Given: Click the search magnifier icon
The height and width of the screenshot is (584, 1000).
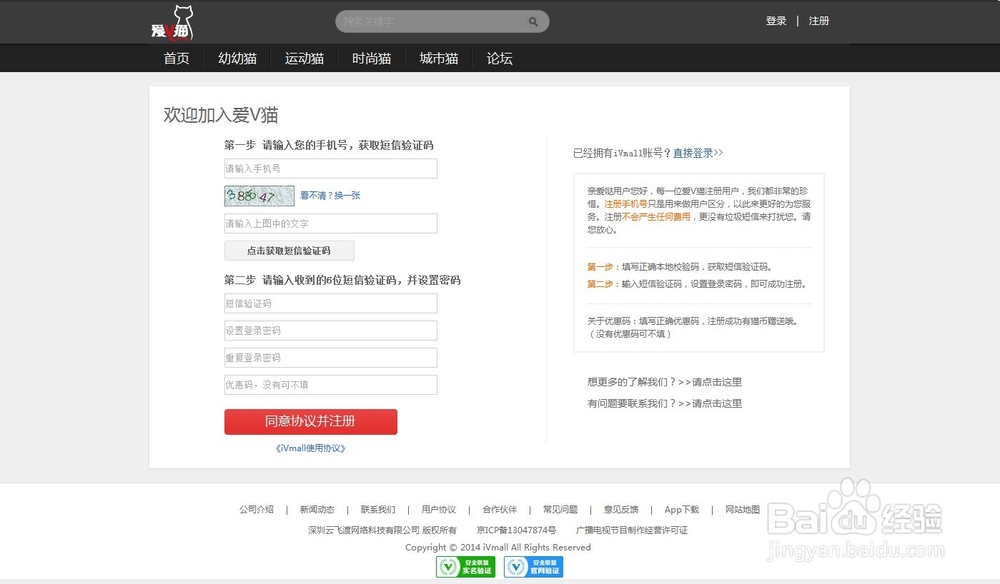Looking at the screenshot, I should click(532, 21).
